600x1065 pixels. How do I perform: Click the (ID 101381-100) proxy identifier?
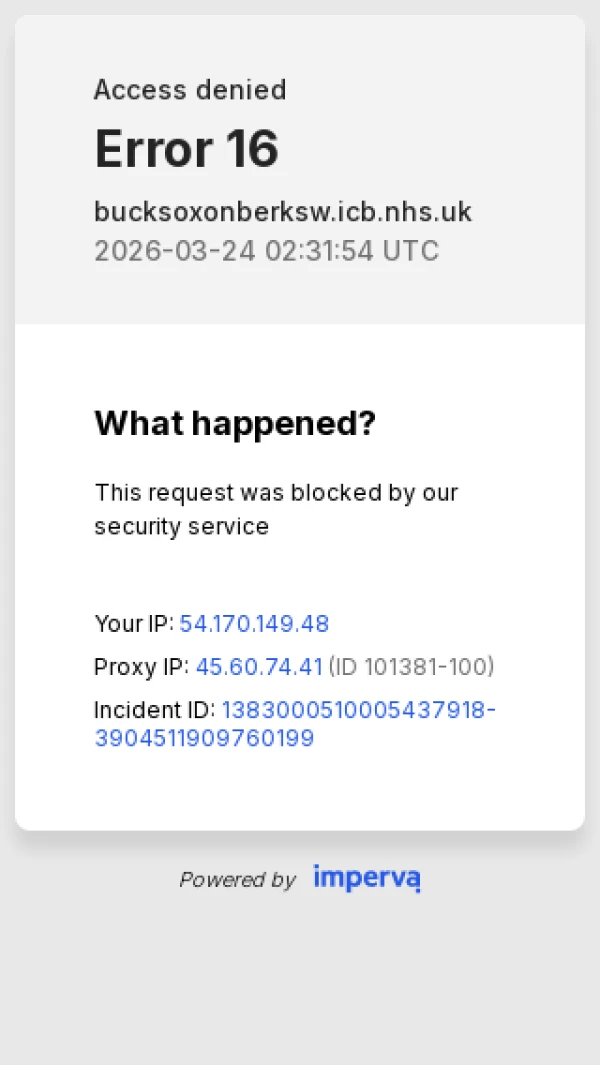[x=411, y=667]
